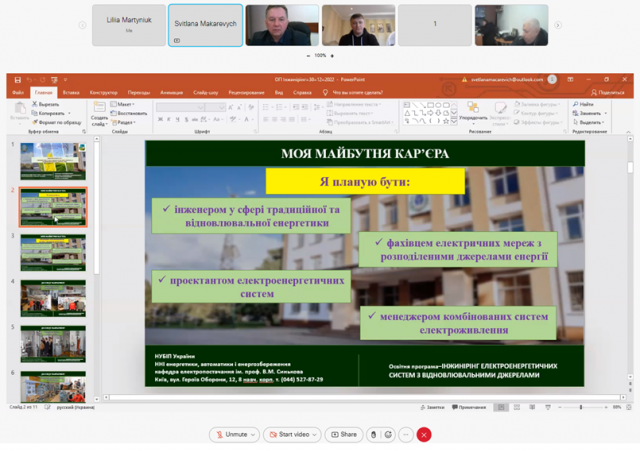Open the Вид ribbon tab
Screen dimensions: 640x452
coord(279,93)
